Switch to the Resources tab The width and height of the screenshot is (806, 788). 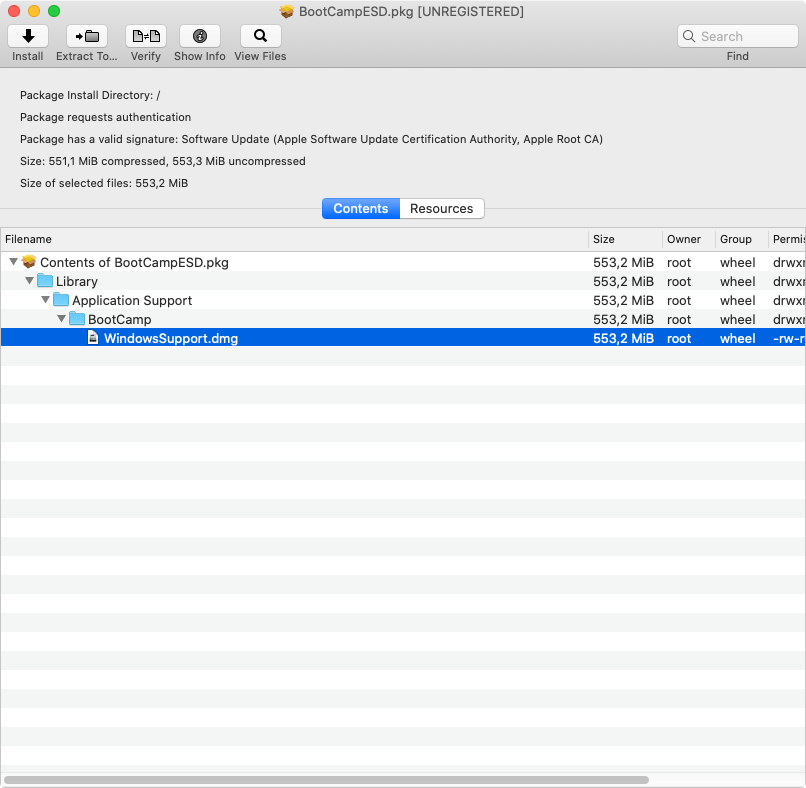pyautogui.click(x=442, y=209)
